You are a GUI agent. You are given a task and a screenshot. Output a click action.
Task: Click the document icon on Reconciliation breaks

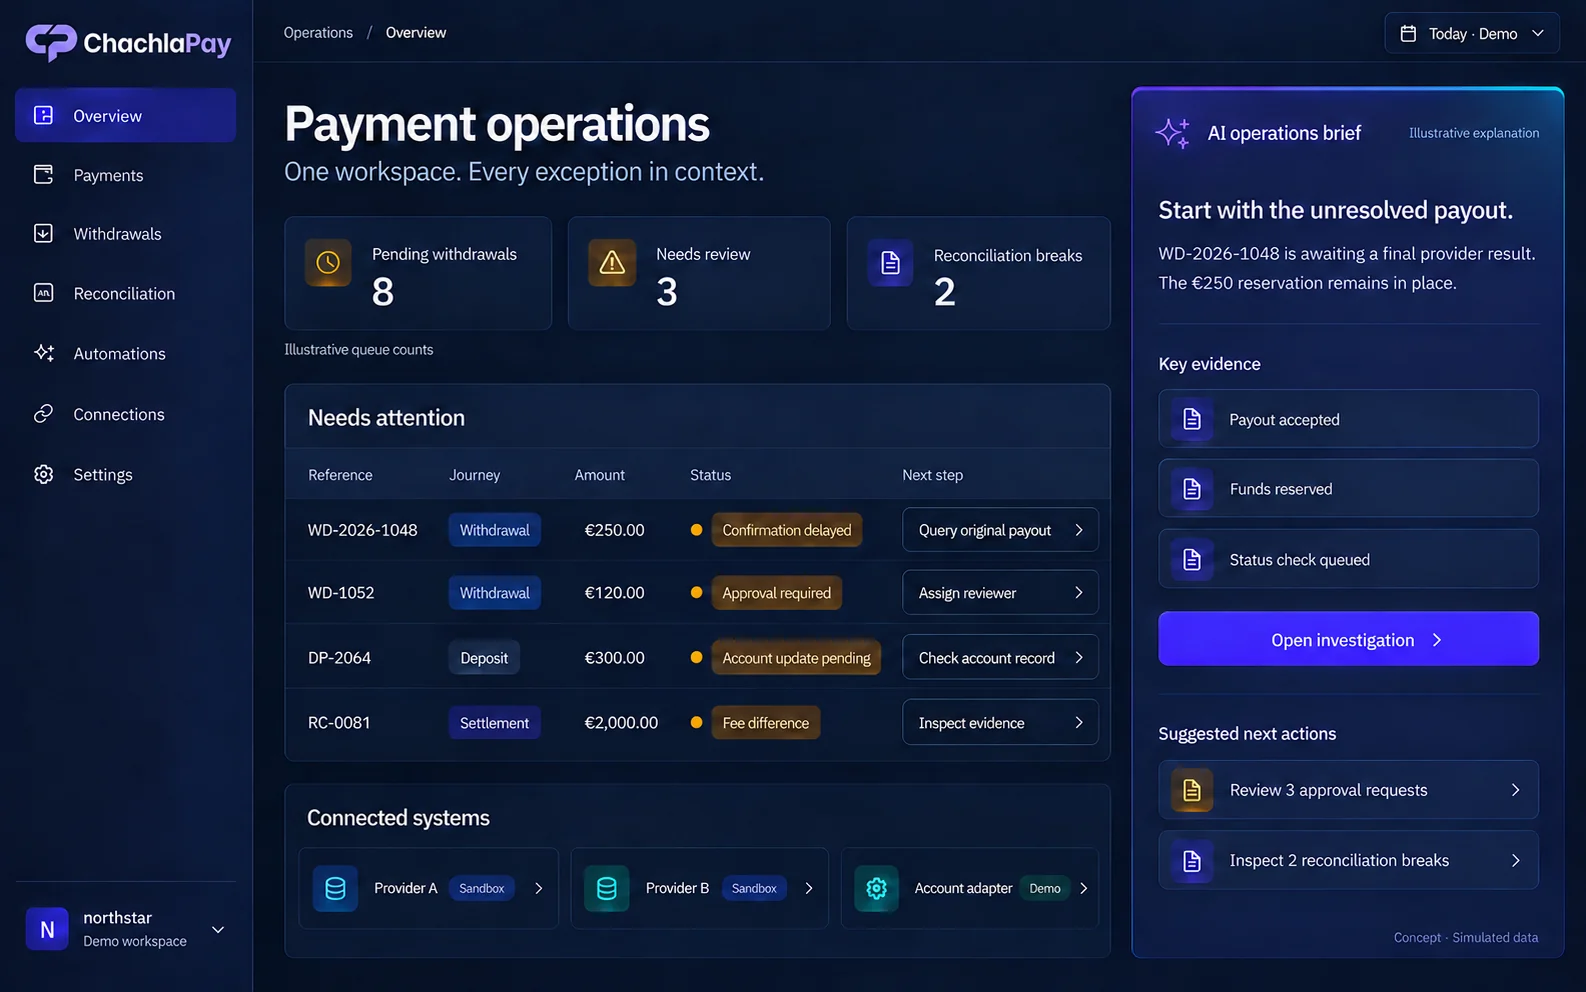(x=890, y=263)
